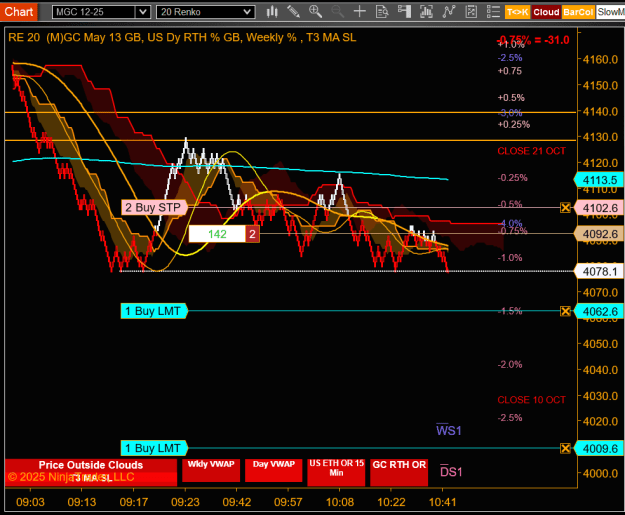Viewport: 625px width, 515px height.
Task: Click the -0.75% = -31.0 readout
Action: 533,40
